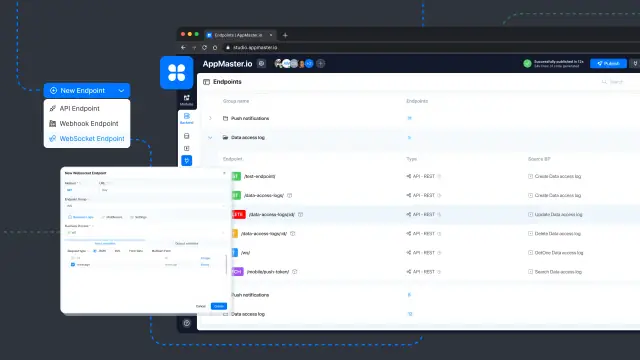The image size is (640, 360).
Task: Click the AppMaster logo tile
Action: tap(177, 73)
